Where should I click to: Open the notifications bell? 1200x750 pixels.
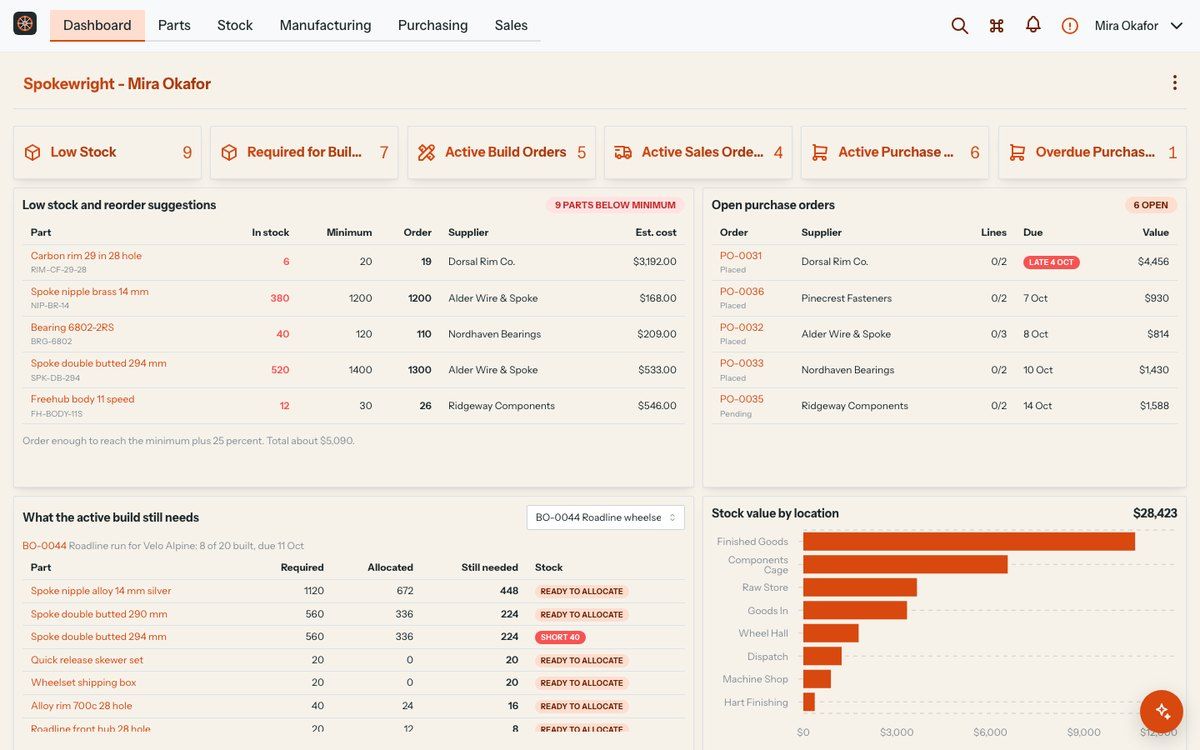[x=1033, y=25]
